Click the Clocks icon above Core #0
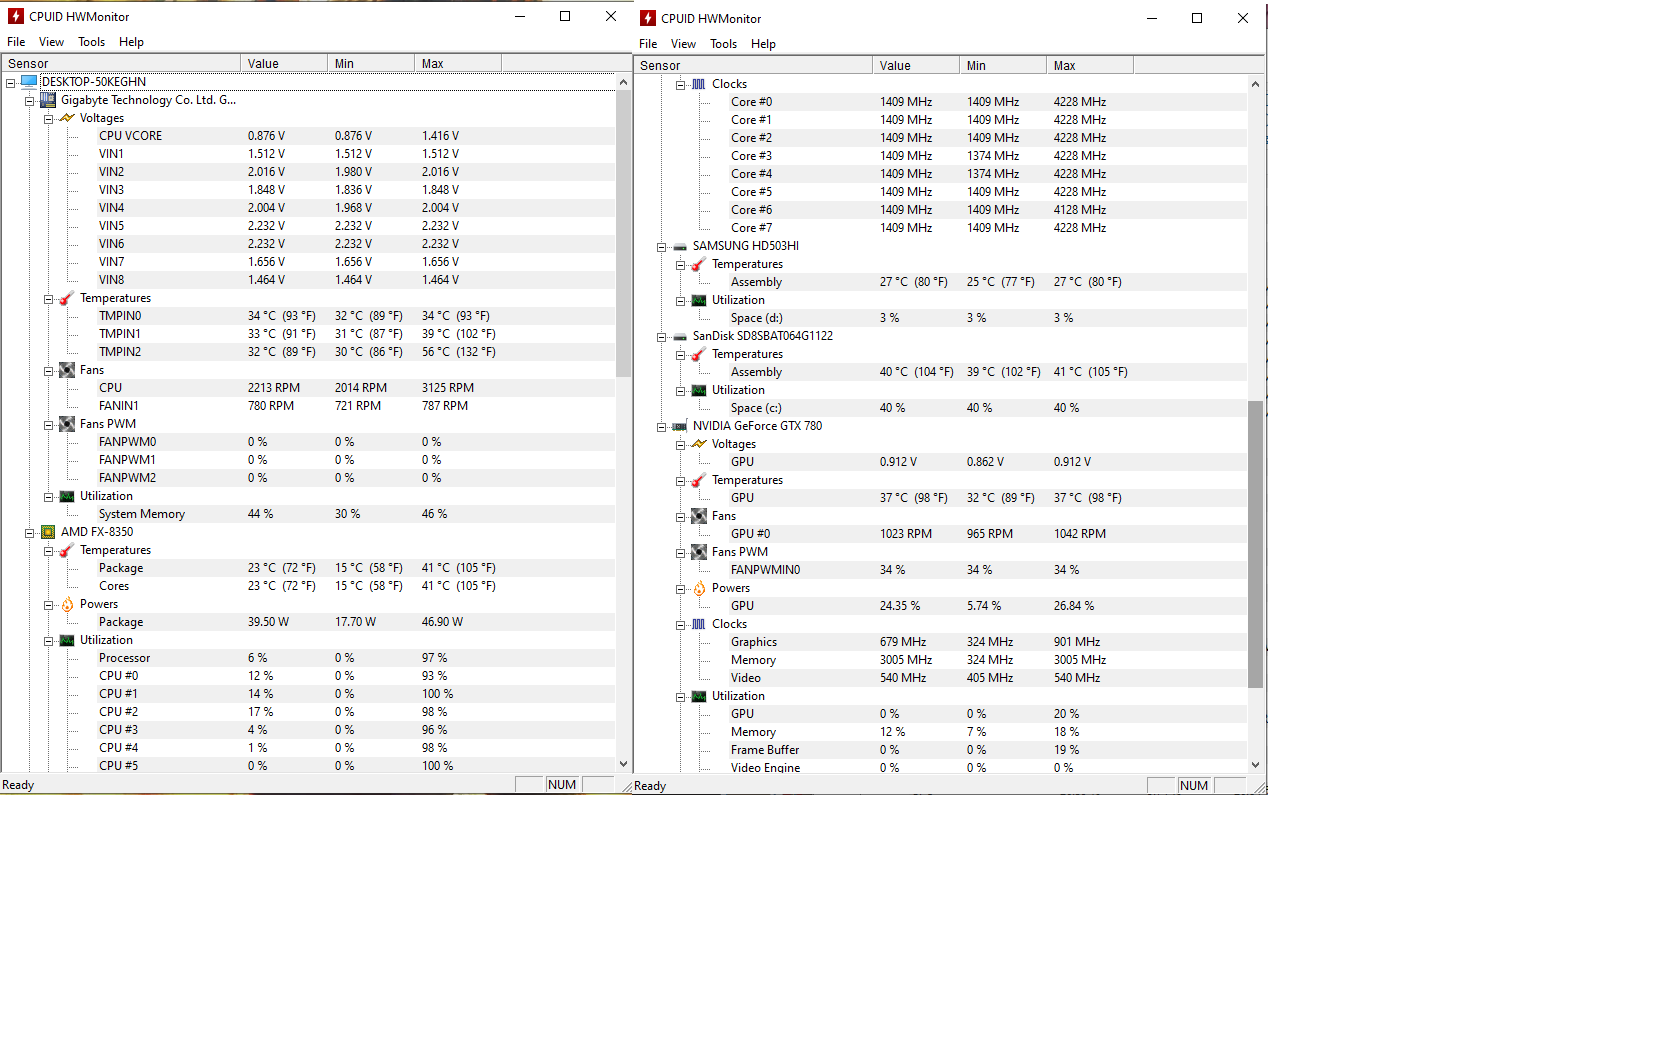1680x1050 pixels. (x=699, y=84)
